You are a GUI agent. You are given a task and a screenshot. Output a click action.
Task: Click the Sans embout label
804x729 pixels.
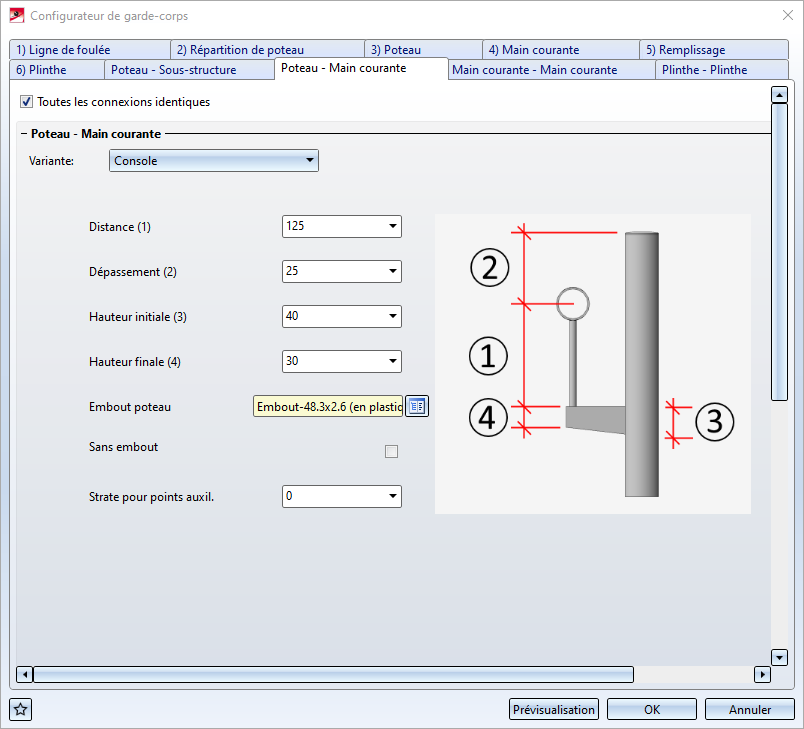pyautogui.click(x=124, y=447)
